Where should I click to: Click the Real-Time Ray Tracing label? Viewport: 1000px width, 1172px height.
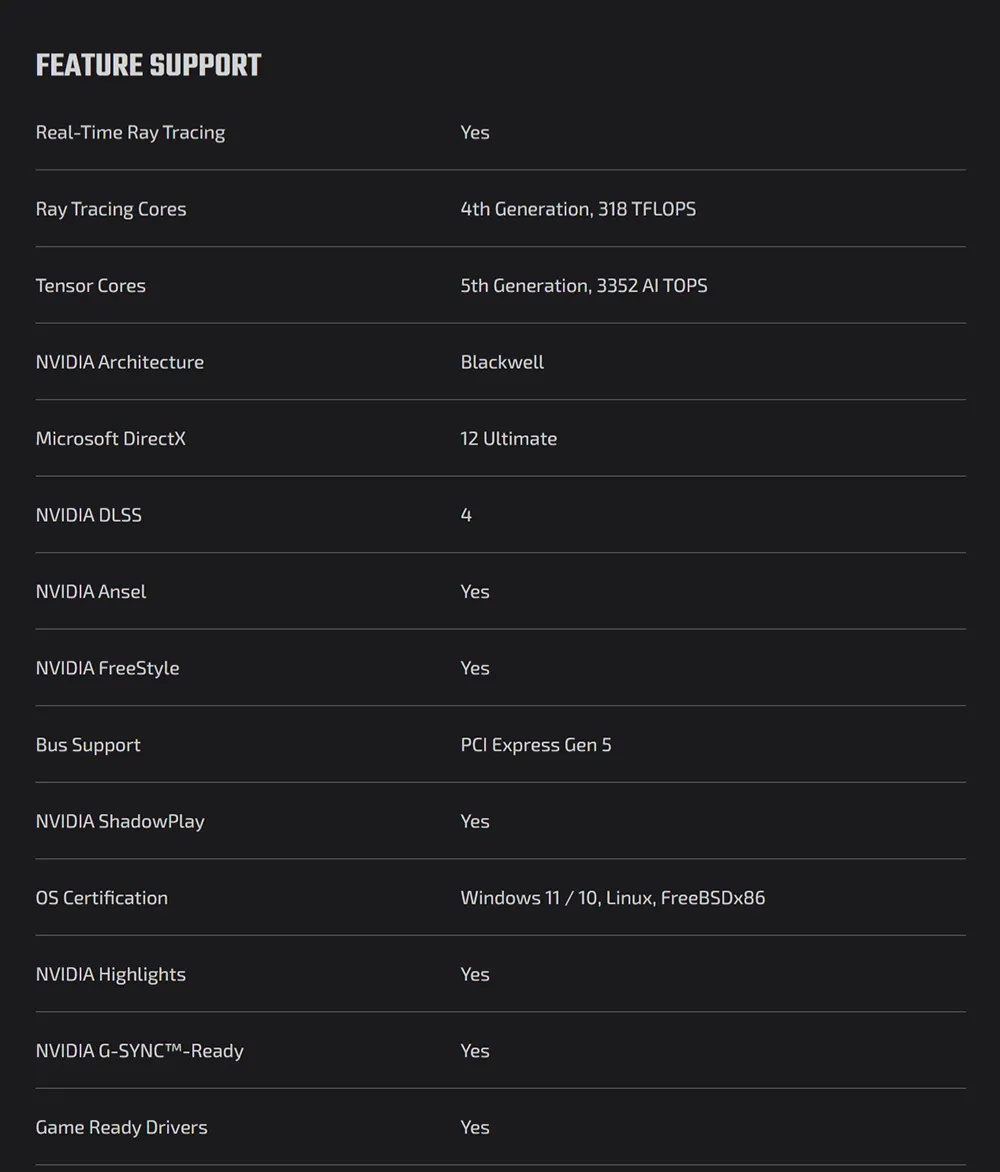tap(130, 132)
